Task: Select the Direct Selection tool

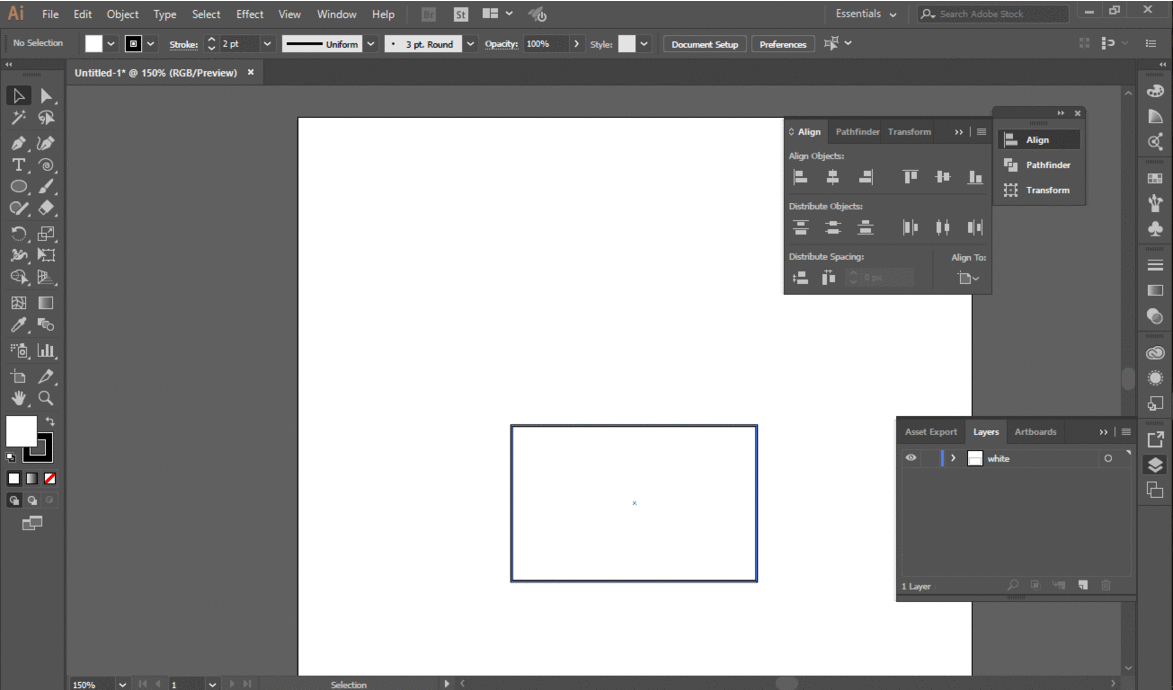Action: 46,96
